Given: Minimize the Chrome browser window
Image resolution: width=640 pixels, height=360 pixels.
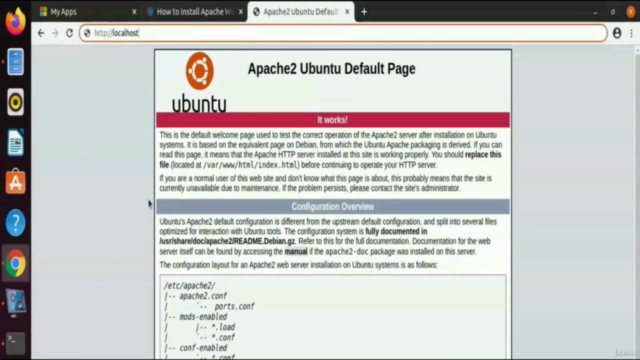Looking at the screenshot, I should click(595, 12).
